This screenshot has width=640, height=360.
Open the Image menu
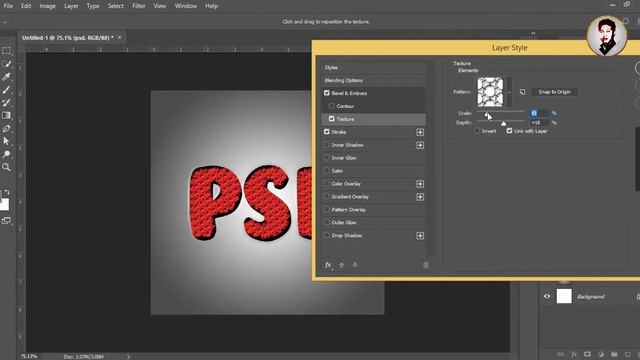47,6
